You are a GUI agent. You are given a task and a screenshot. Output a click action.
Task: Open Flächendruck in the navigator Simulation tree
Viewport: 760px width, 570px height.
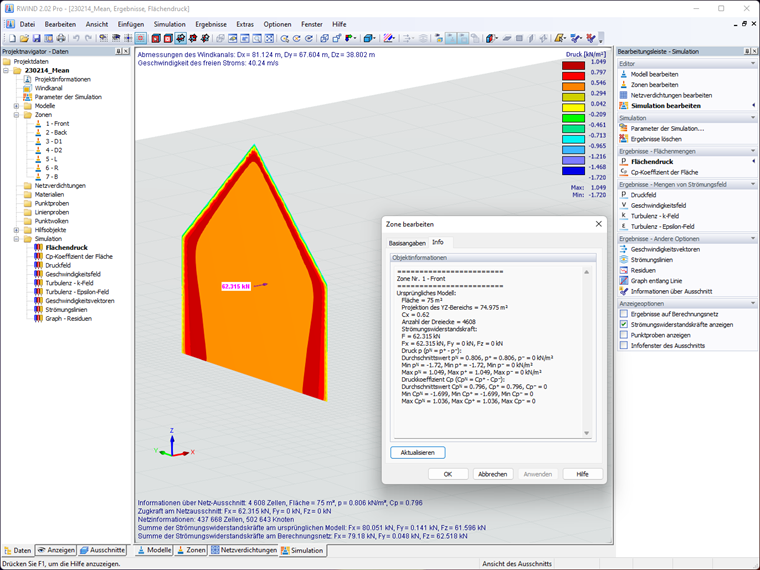[x=66, y=248]
